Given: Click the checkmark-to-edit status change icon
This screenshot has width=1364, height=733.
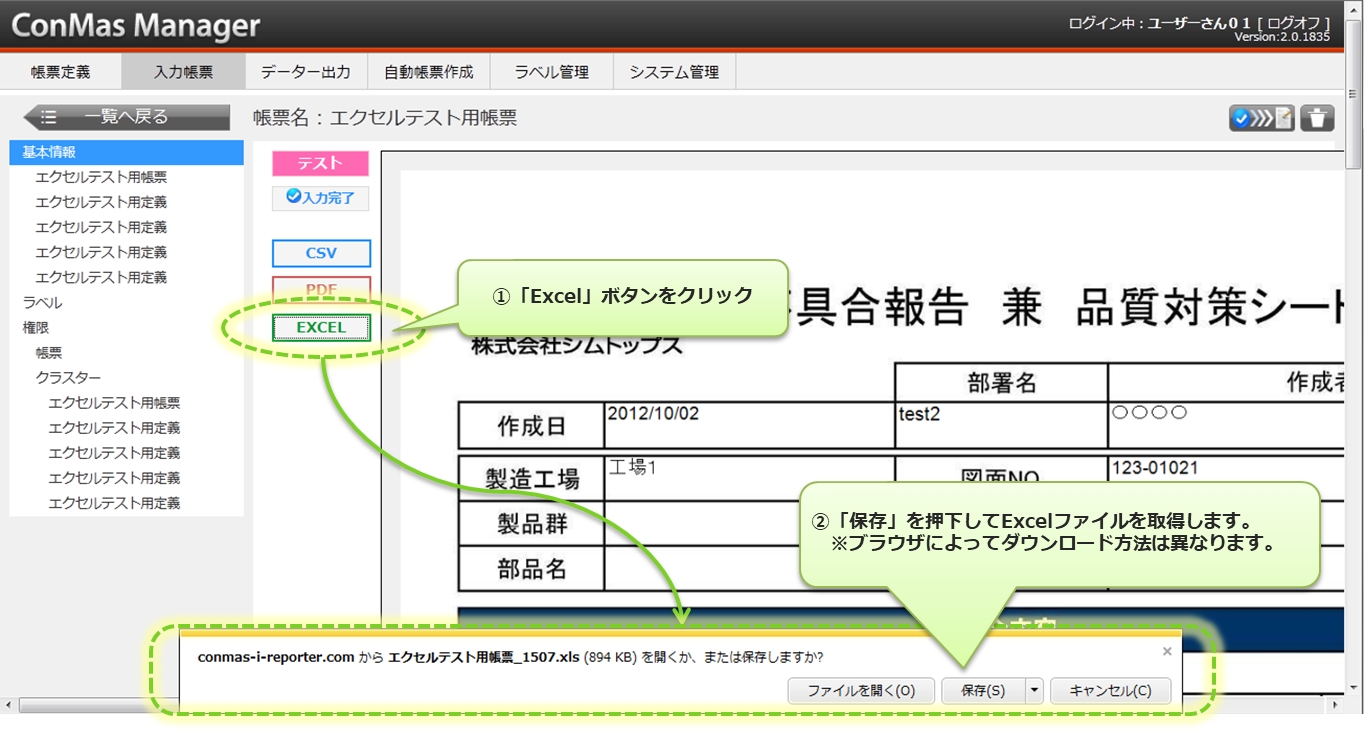Looking at the screenshot, I should [1262, 118].
